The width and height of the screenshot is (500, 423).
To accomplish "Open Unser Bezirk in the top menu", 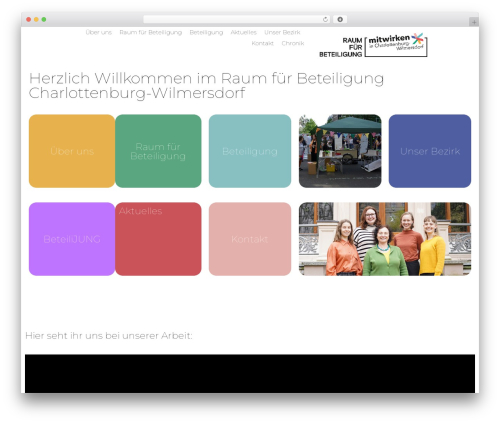I will [x=282, y=32].
